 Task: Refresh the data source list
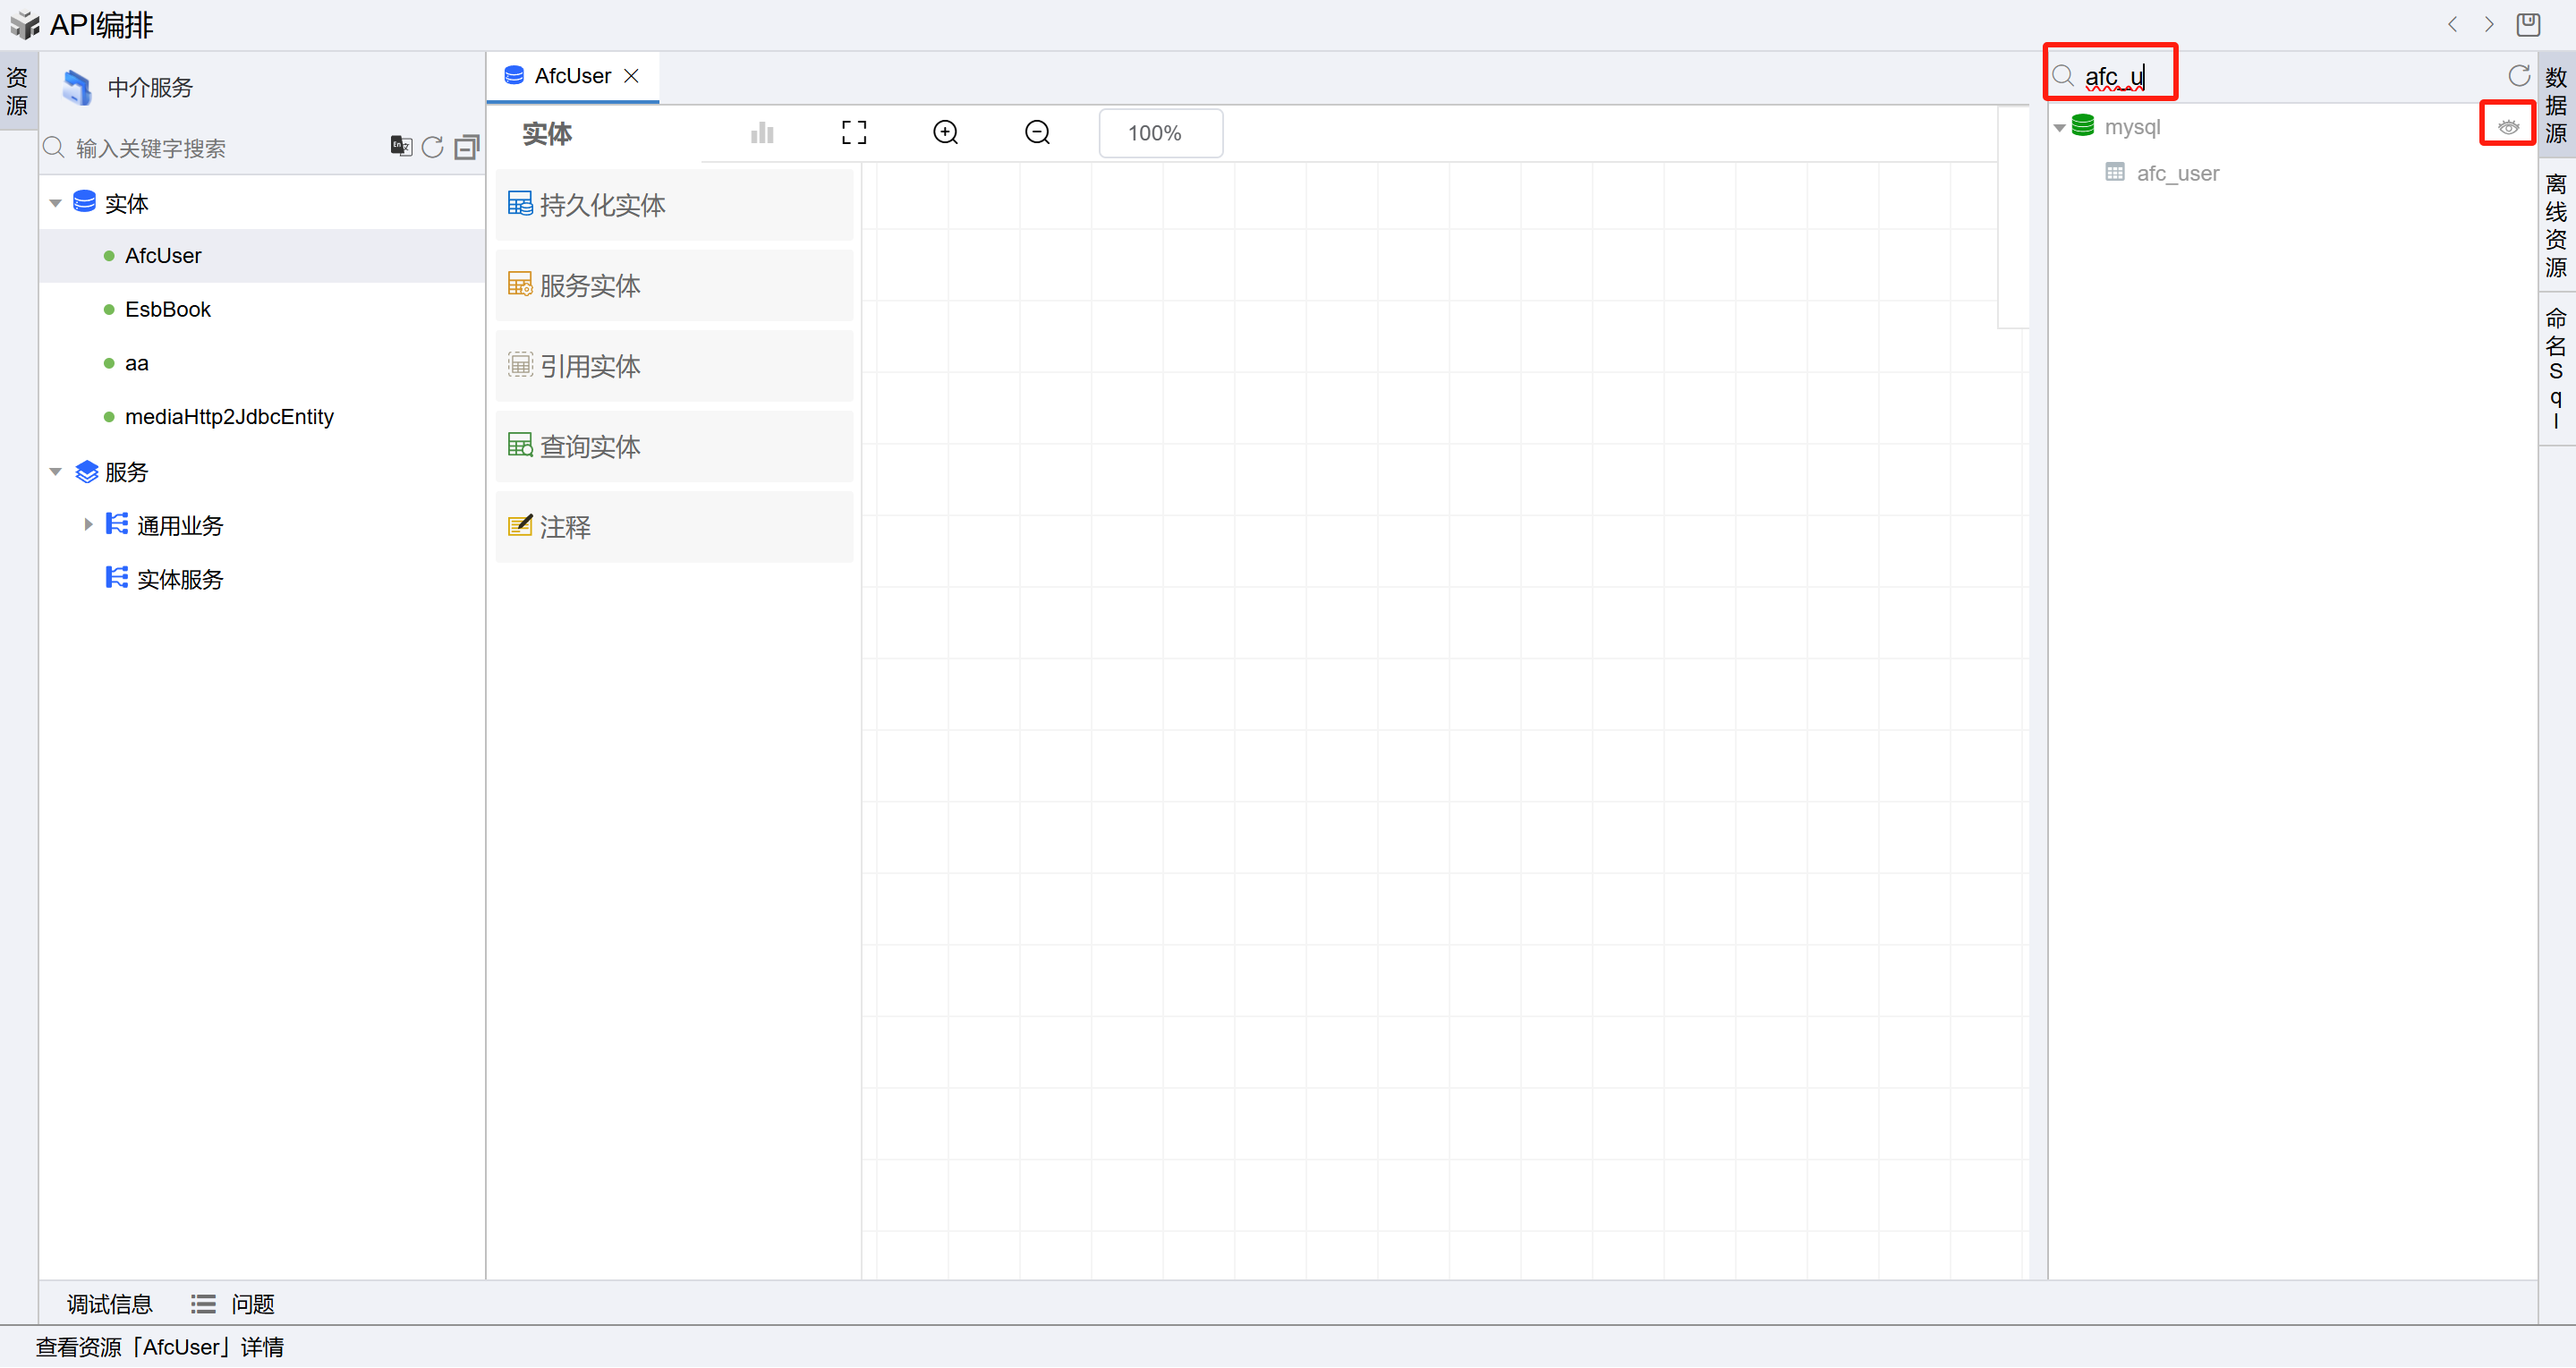coord(2518,76)
